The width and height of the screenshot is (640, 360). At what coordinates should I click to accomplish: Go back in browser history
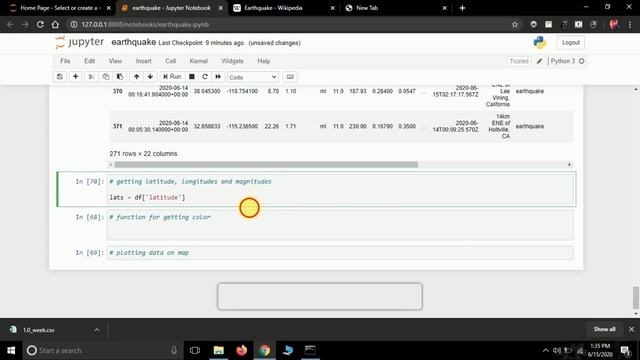click(x=10, y=24)
